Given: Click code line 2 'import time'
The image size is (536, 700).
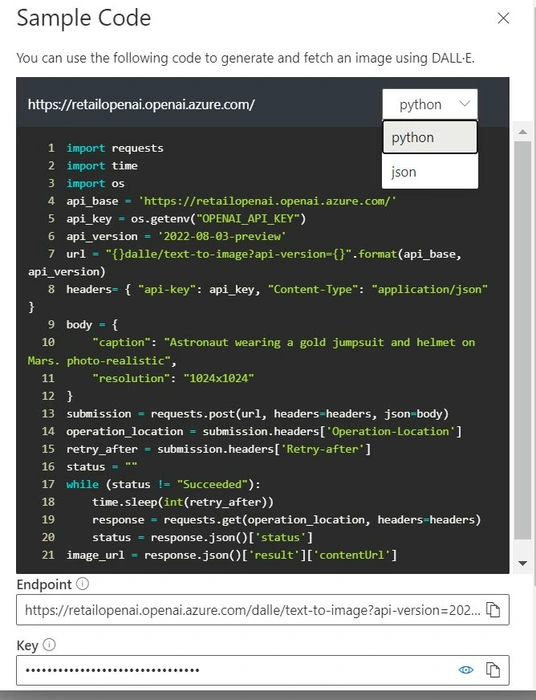Looking at the screenshot, I should 102,166.
